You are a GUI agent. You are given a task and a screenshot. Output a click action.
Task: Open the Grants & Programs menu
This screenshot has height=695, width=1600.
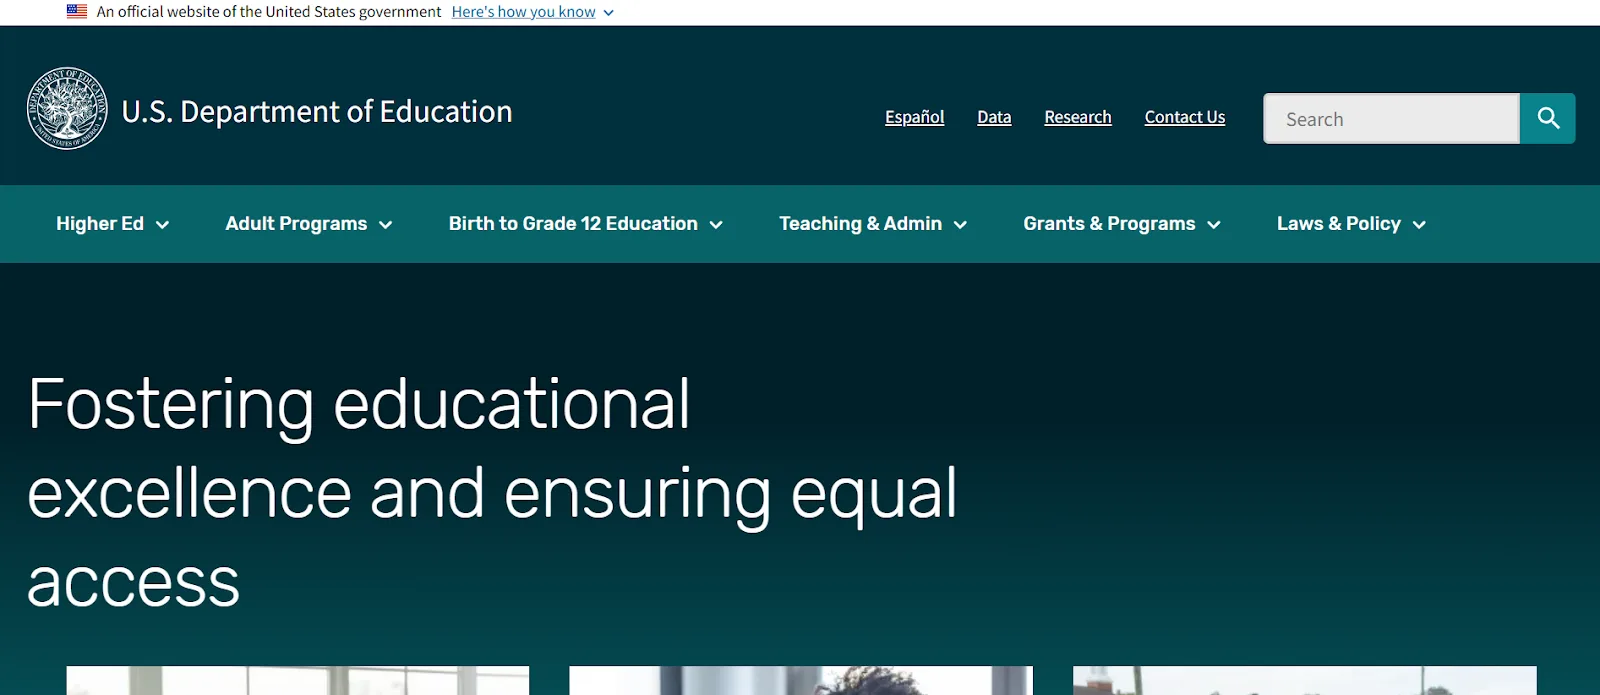[1122, 224]
